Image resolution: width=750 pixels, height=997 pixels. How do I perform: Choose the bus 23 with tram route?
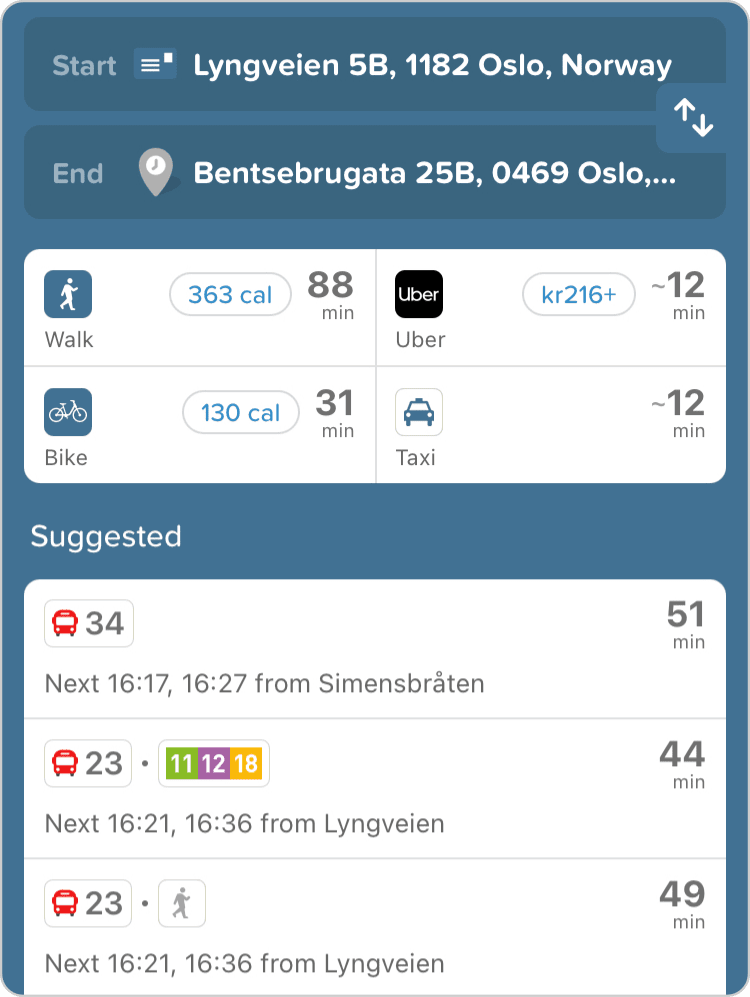click(374, 788)
